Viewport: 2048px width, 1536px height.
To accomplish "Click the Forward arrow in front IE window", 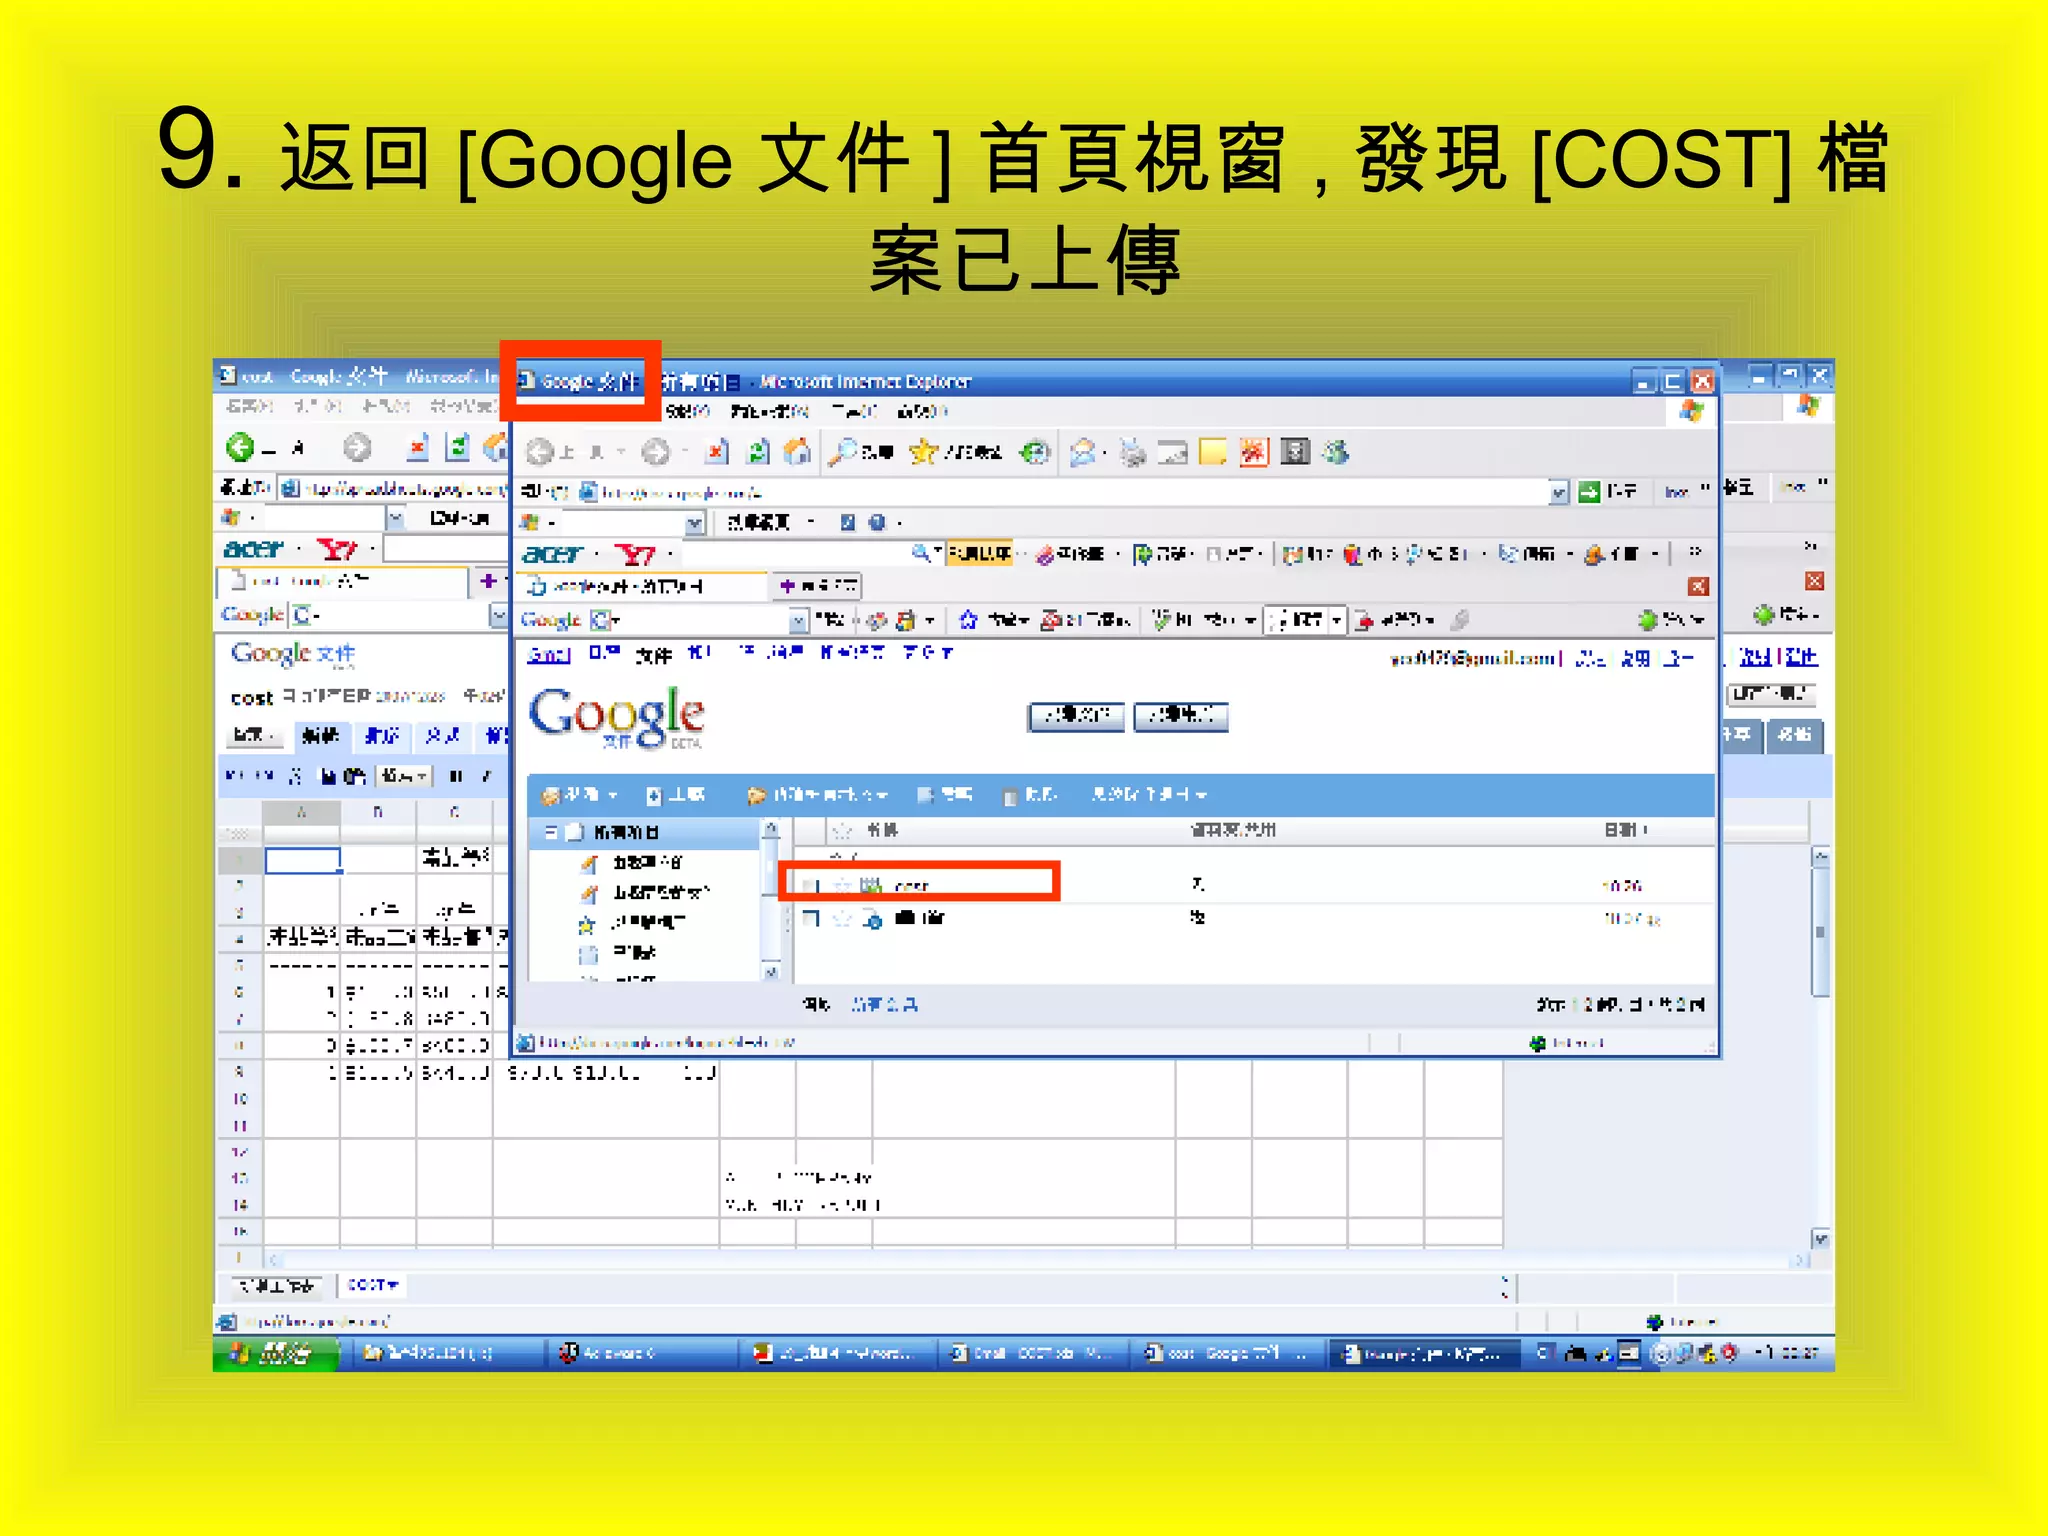I will [x=655, y=452].
